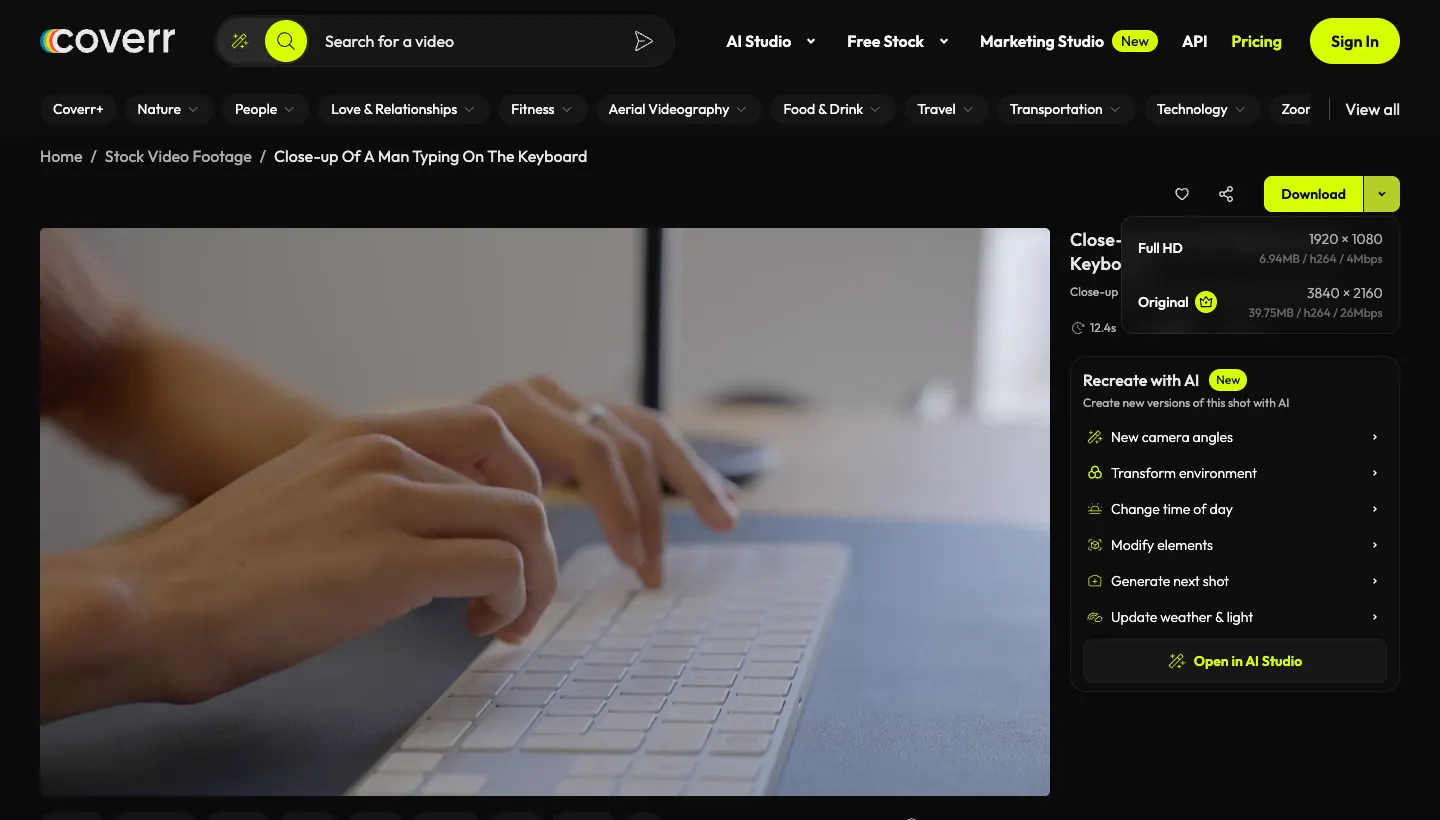This screenshot has width=1440, height=820.
Task: Click the Recreate with AI heading
Action: (x=1141, y=380)
